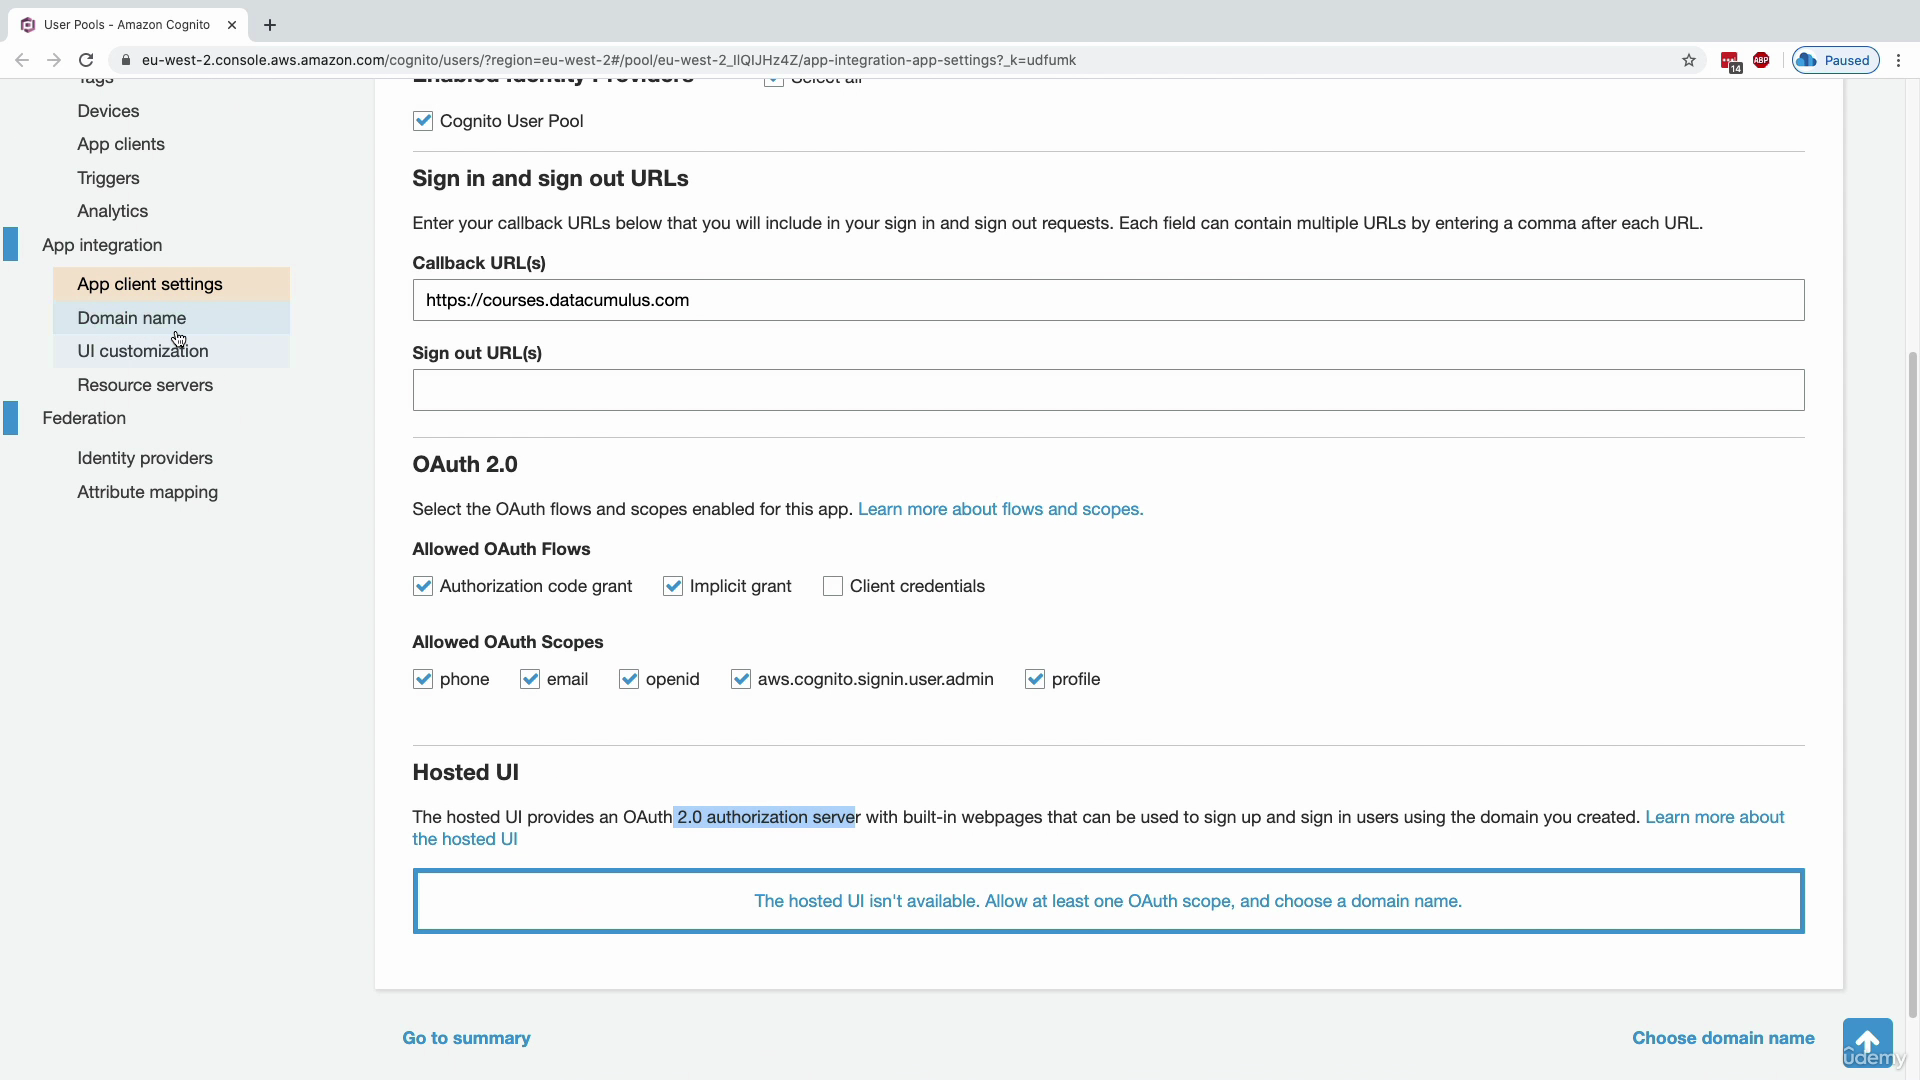This screenshot has width=1920, height=1080.
Task: Click the Callback URL(s) input field
Action: click(x=1108, y=300)
